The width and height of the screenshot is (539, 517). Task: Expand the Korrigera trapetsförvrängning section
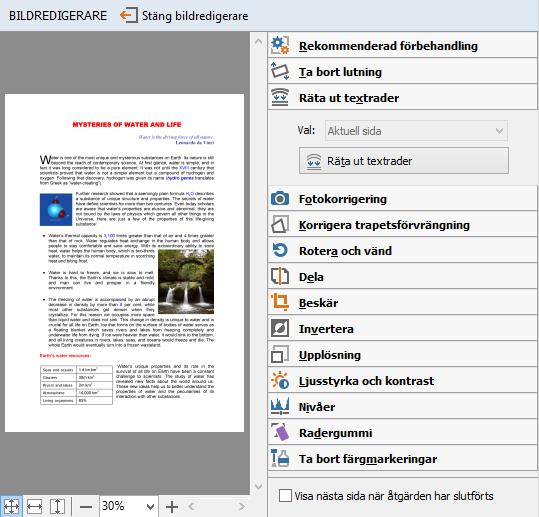click(402, 224)
